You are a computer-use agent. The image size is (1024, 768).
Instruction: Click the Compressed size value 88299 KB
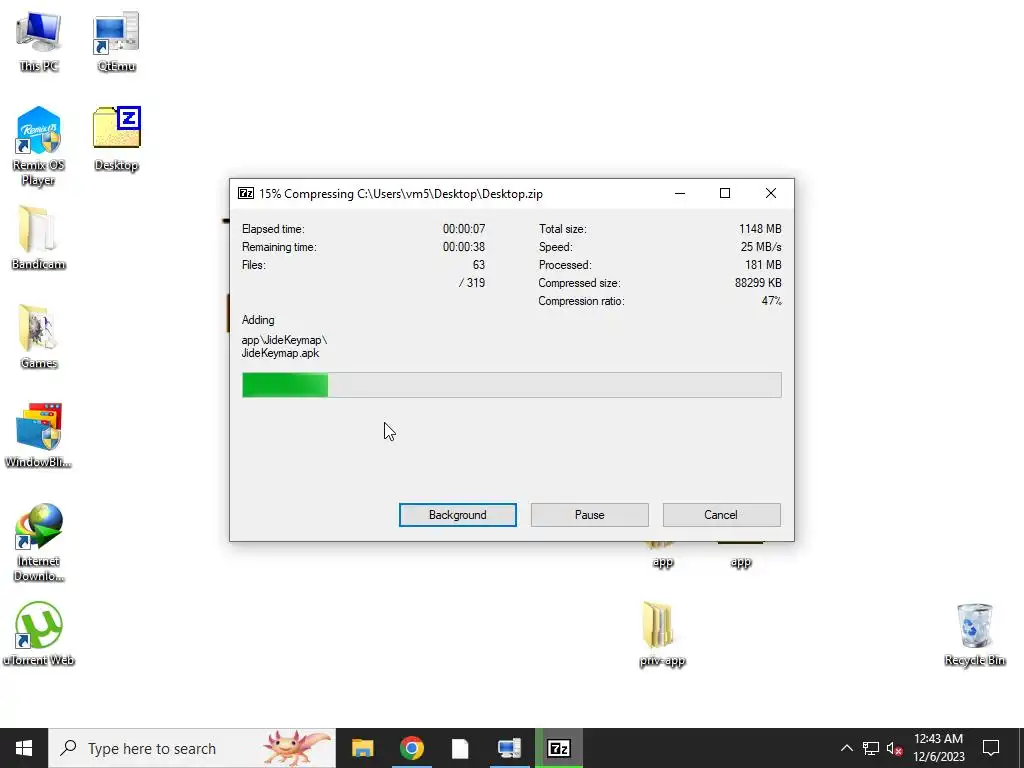click(x=758, y=283)
